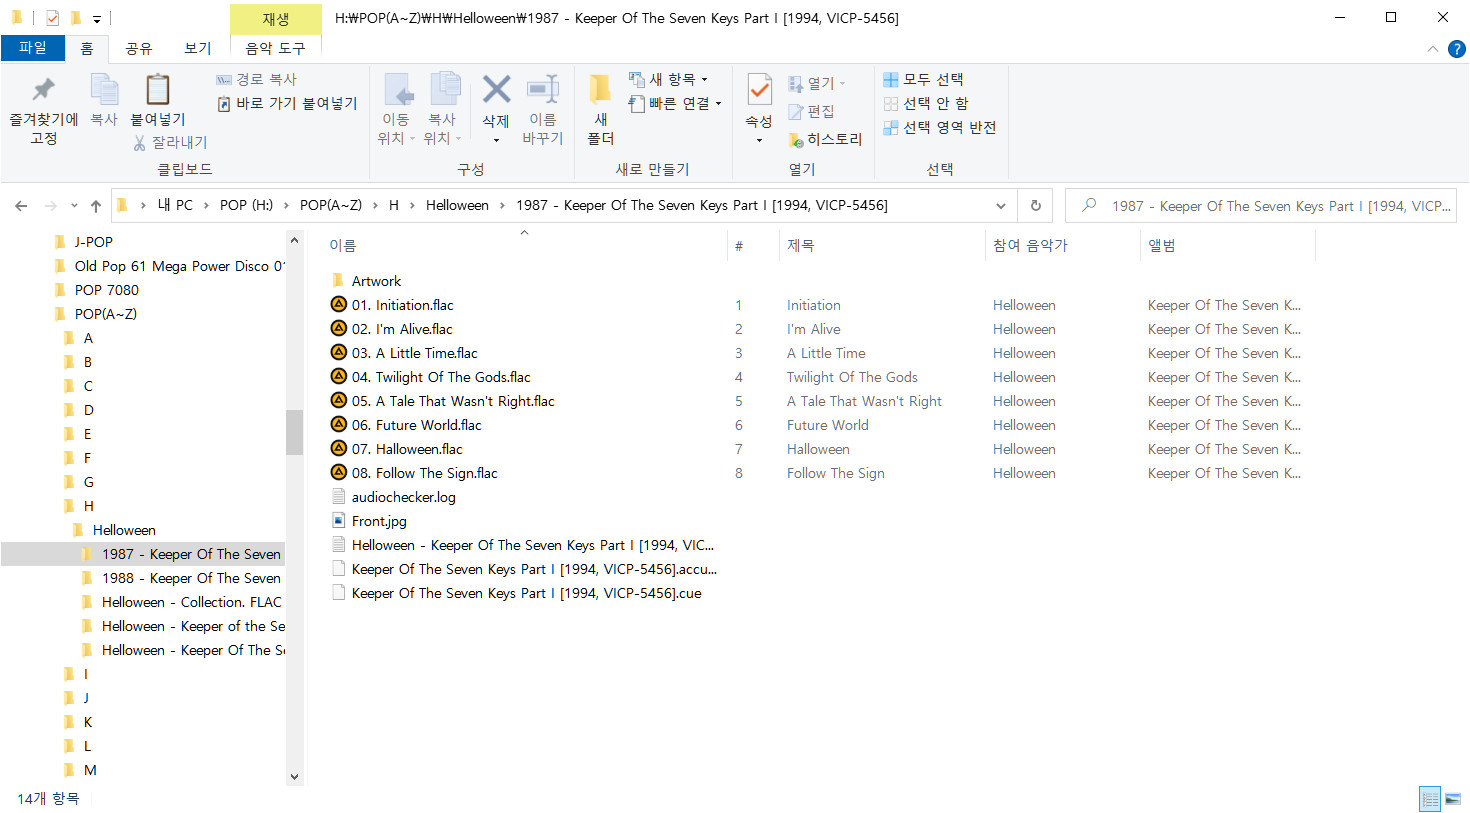
Task: Click 바로 가기 붙여넣기
Action: pyautogui.click(x=287, y=103)
